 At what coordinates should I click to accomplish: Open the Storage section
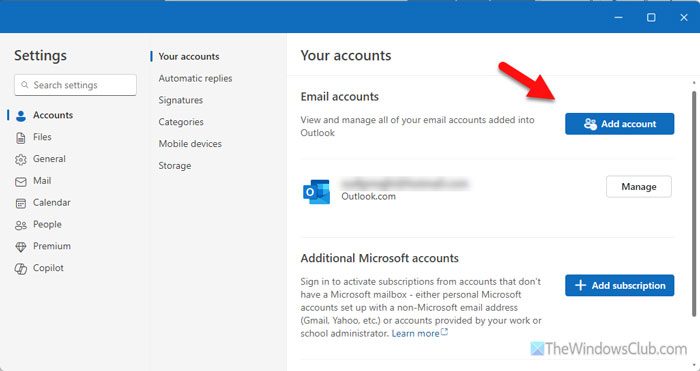pyautogui.click(x=175, y=166)
